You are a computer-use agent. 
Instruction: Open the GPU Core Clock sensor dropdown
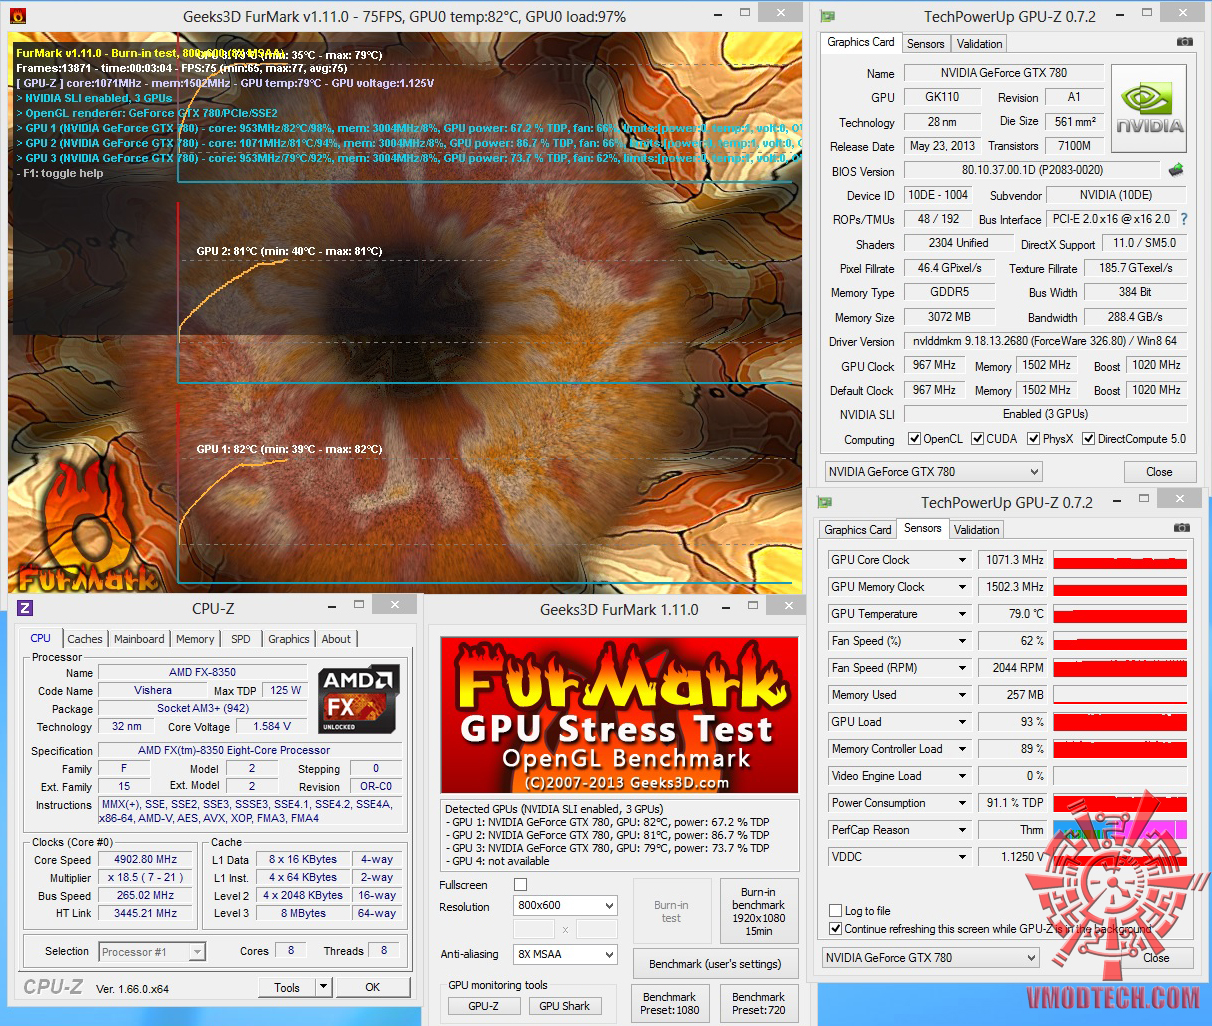962,560
